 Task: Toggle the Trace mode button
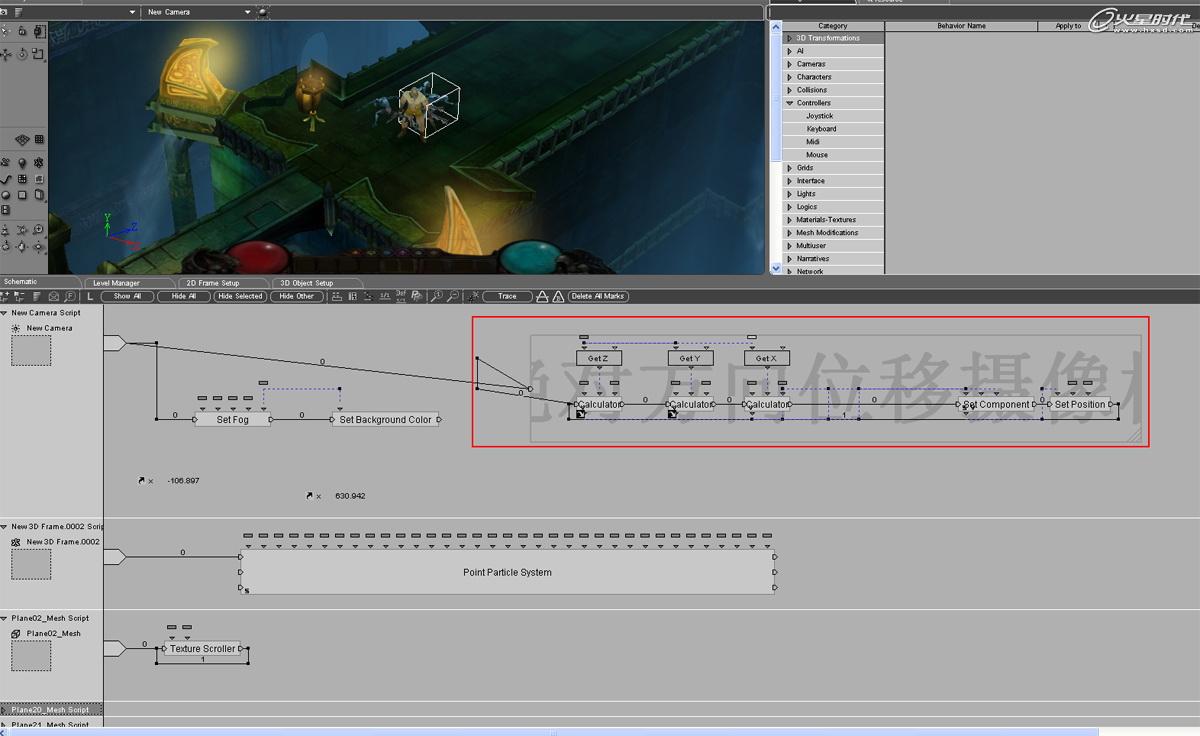[x=507, y=296]
